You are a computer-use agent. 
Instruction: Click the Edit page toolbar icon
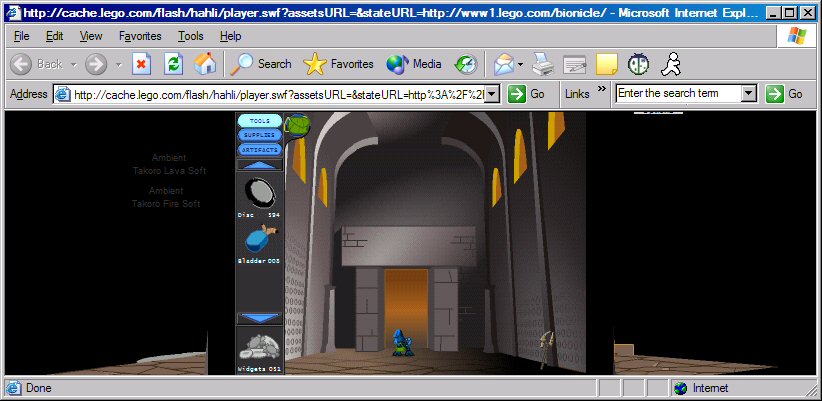[575, 64]
